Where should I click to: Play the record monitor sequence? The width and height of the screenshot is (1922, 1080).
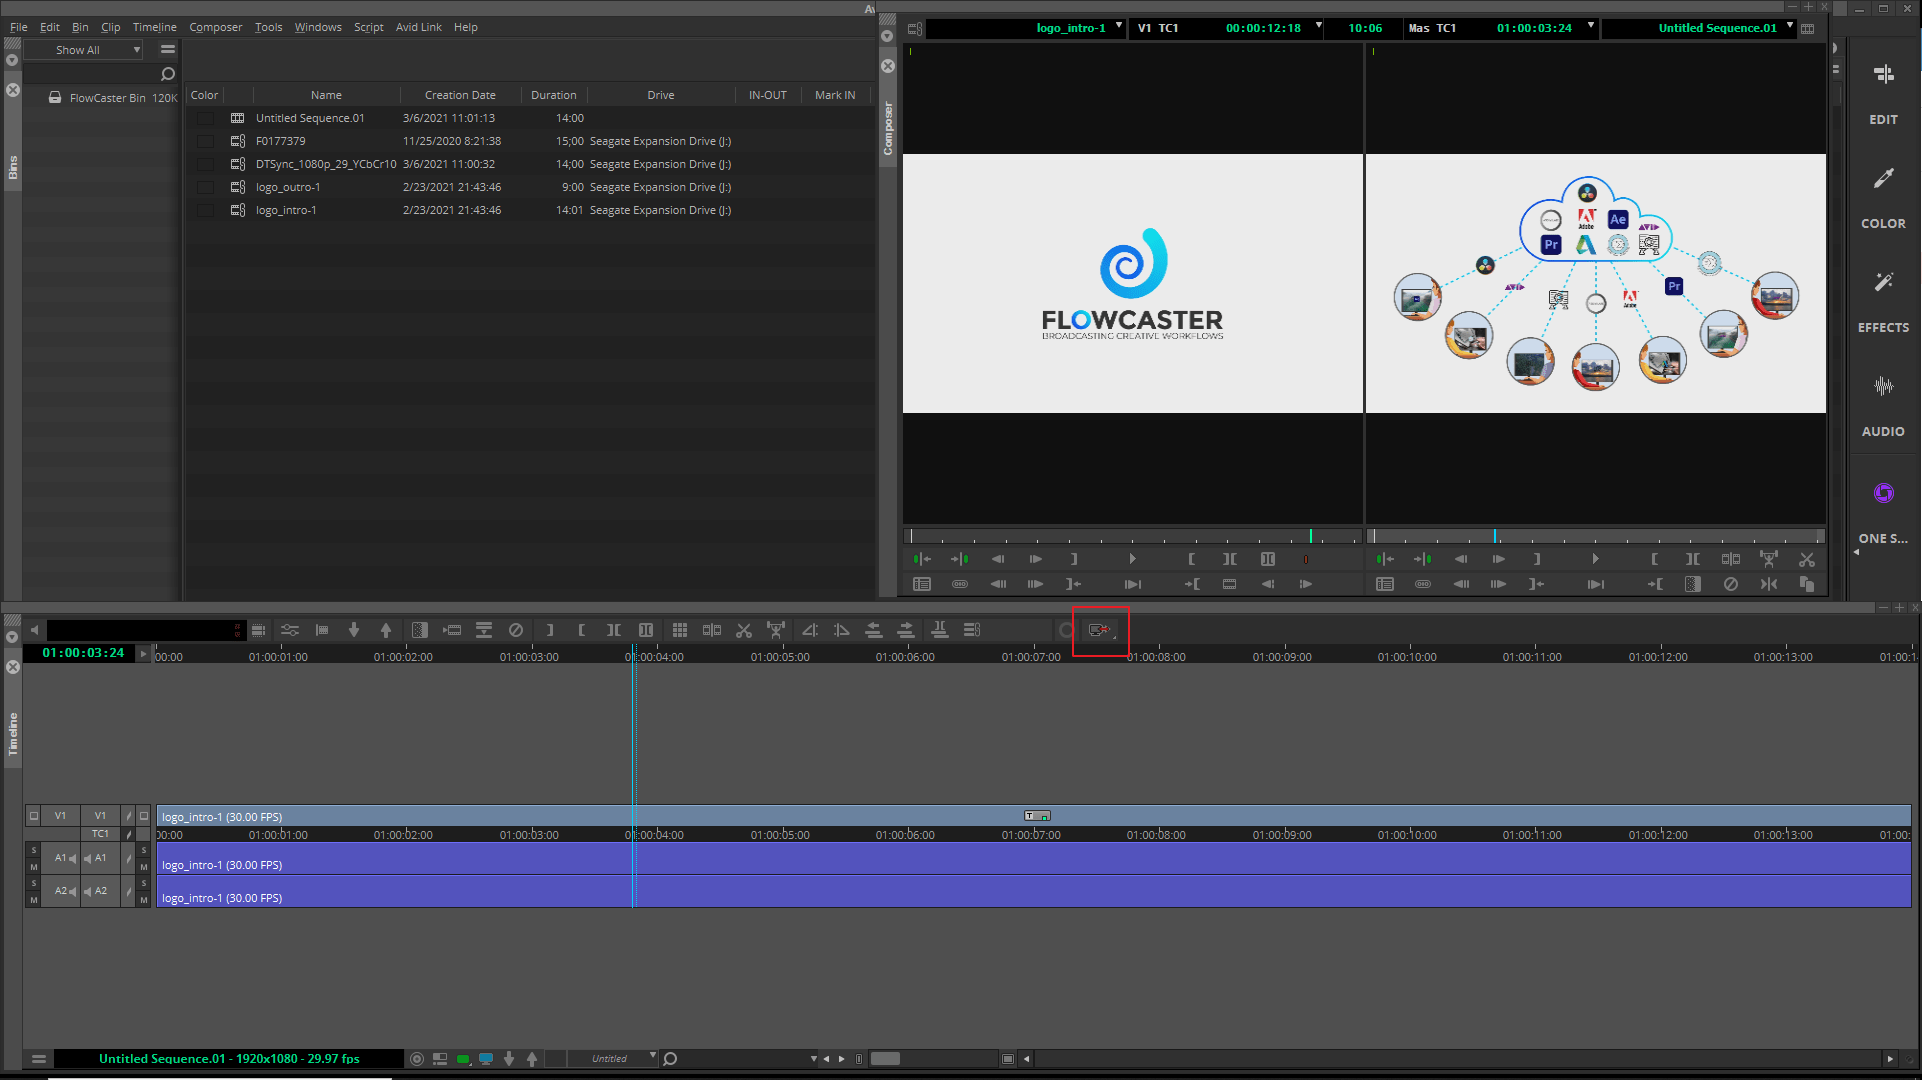[x=1595, y=559]
